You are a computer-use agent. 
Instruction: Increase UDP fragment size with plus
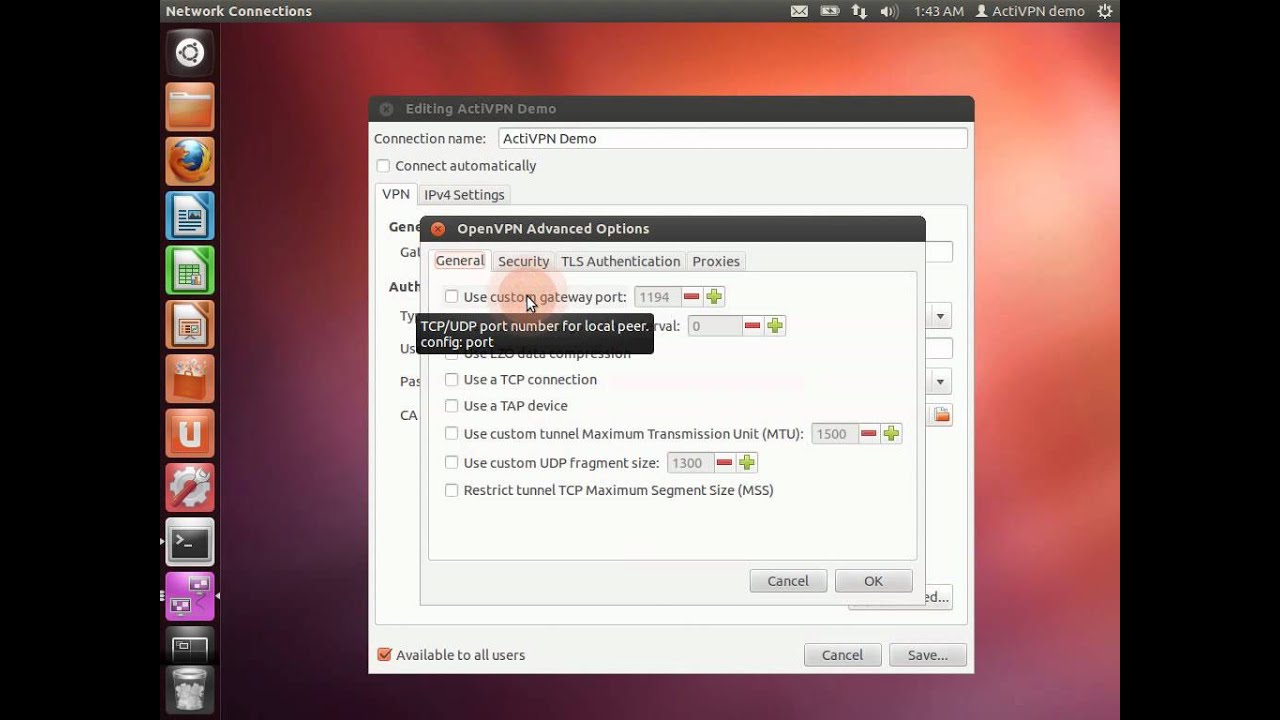click(x=746, y=463)
